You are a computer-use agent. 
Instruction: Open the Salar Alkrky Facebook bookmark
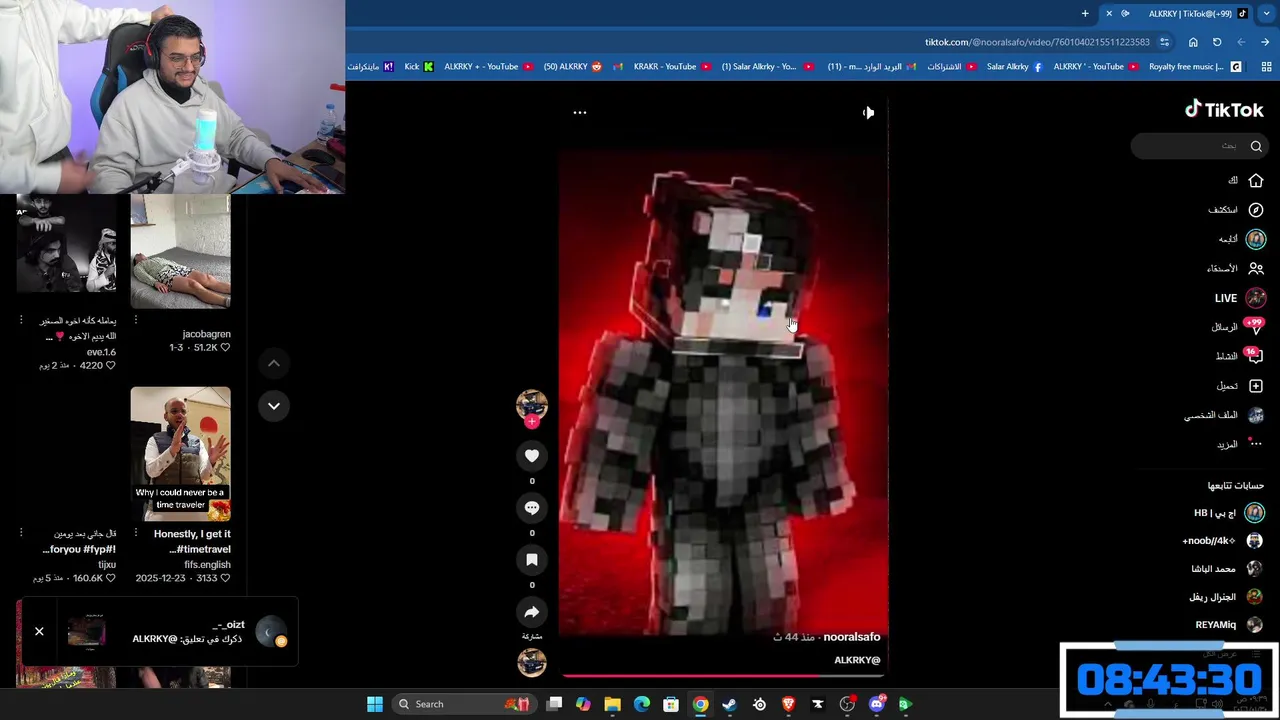click(x=1014, y=67)
